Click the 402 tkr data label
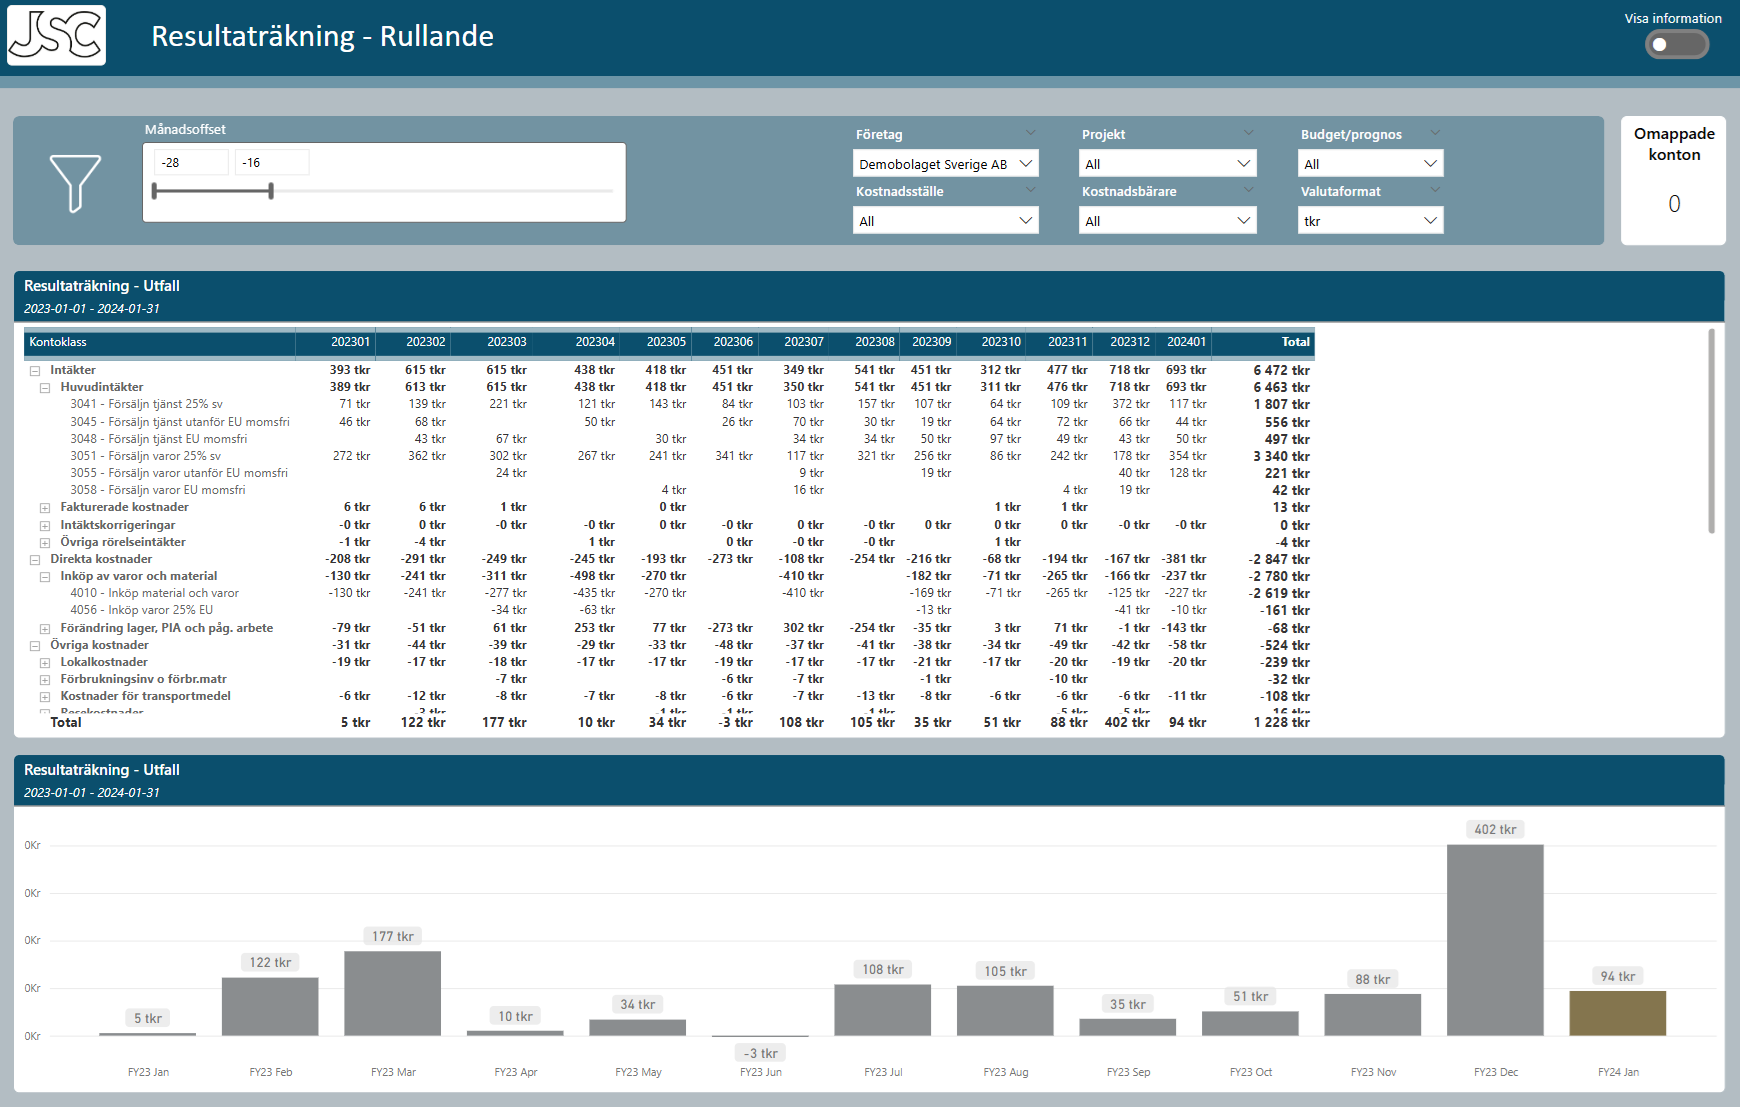This screenshot has width=1740, height=1107. [1495, 829]
